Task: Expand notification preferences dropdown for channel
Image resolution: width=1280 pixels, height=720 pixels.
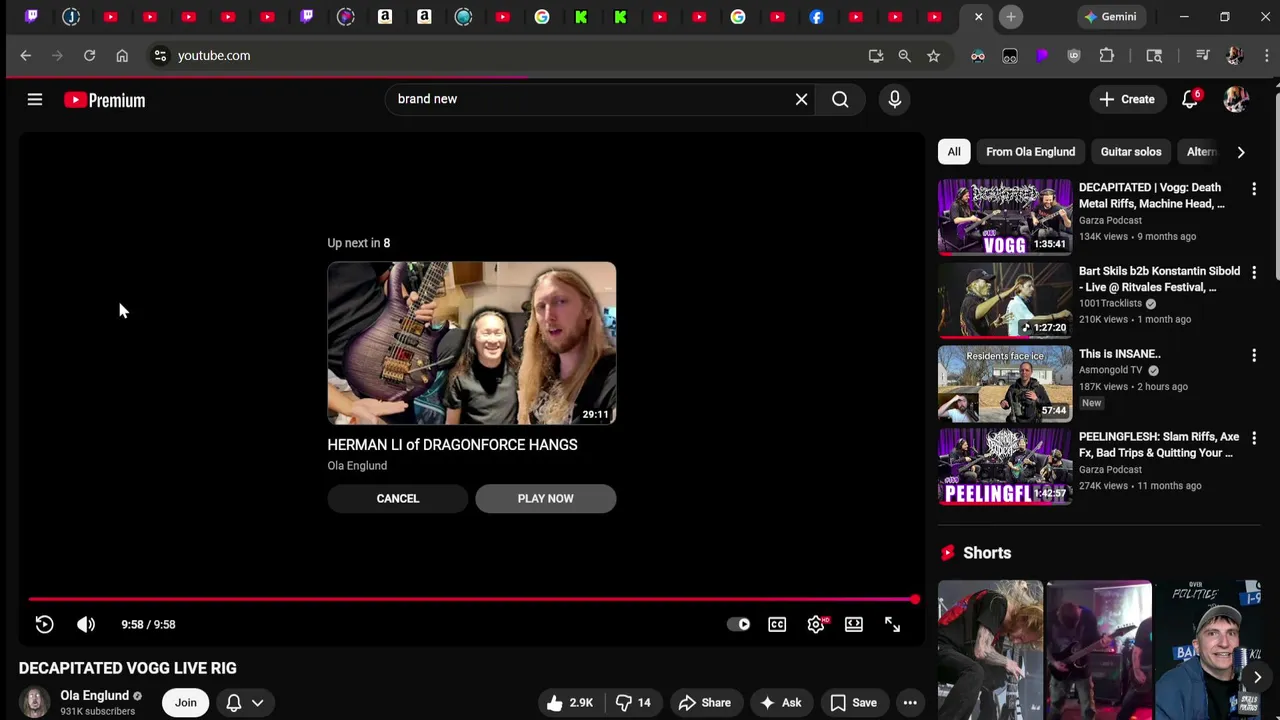Action: pyautogui.click(x=245, y=702)
